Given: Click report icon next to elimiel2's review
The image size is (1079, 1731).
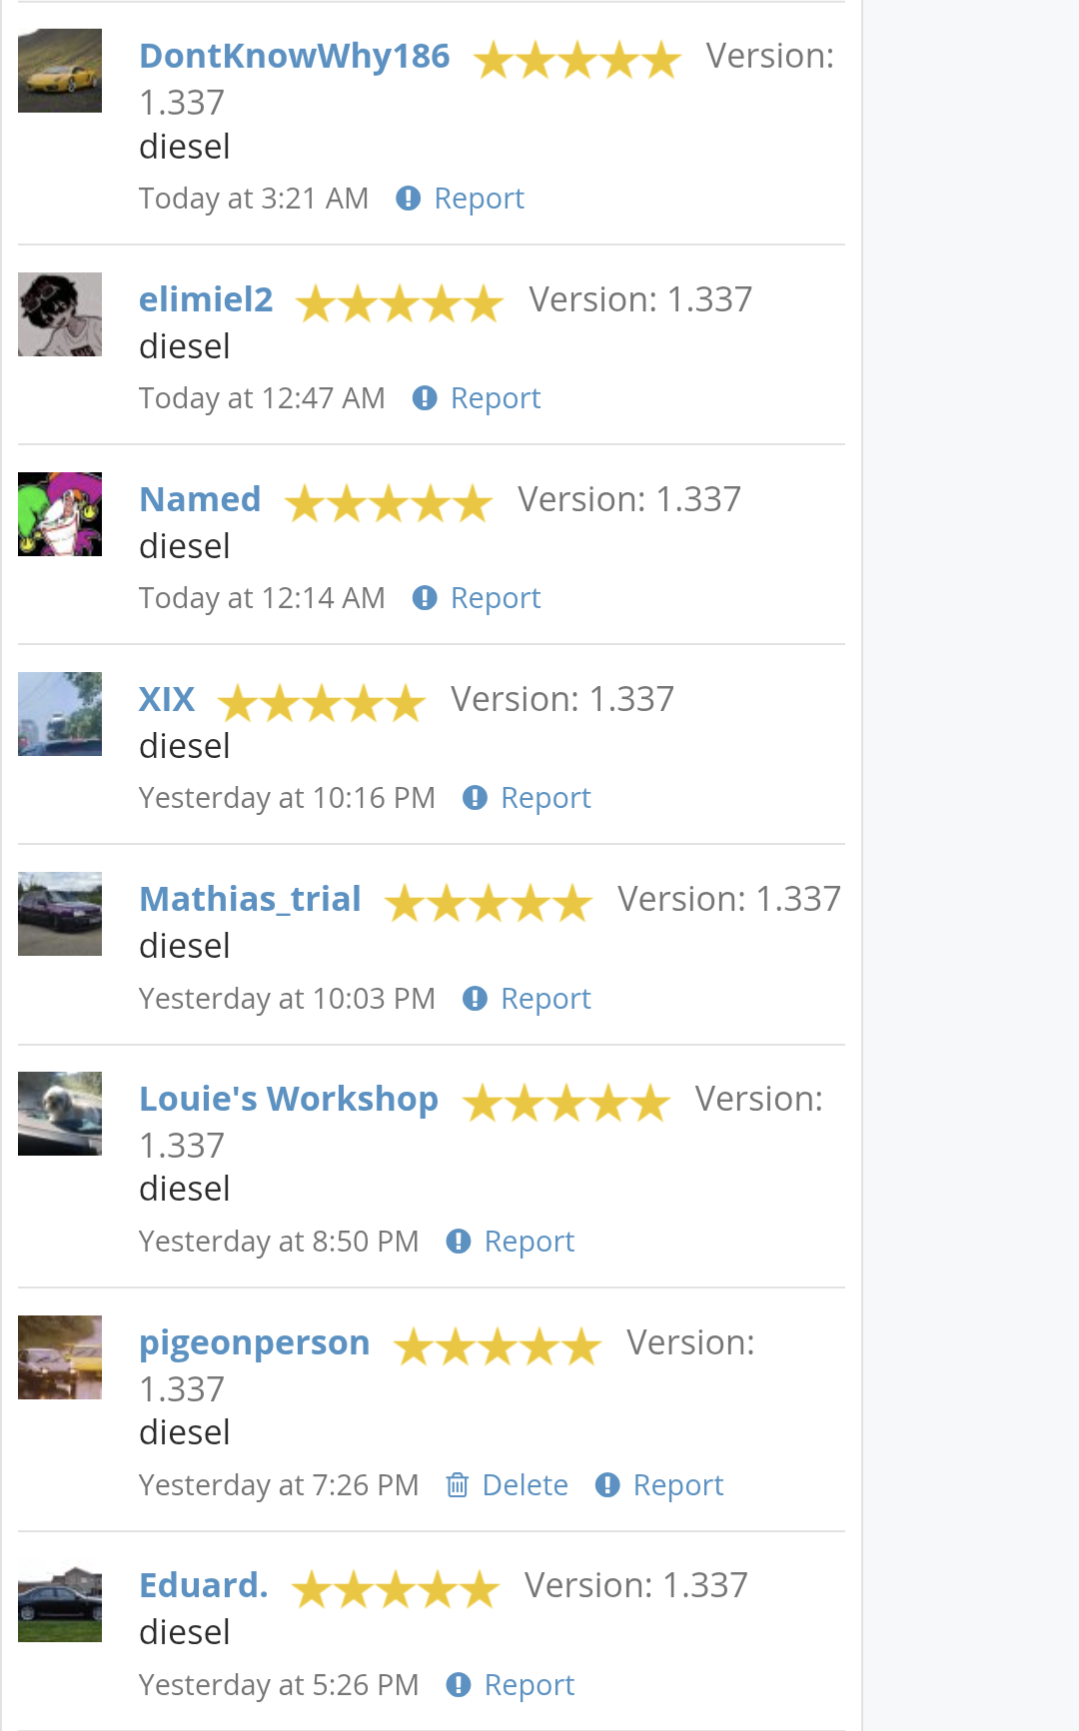Looking at the screenshot, I should click(x=425, y=398).
